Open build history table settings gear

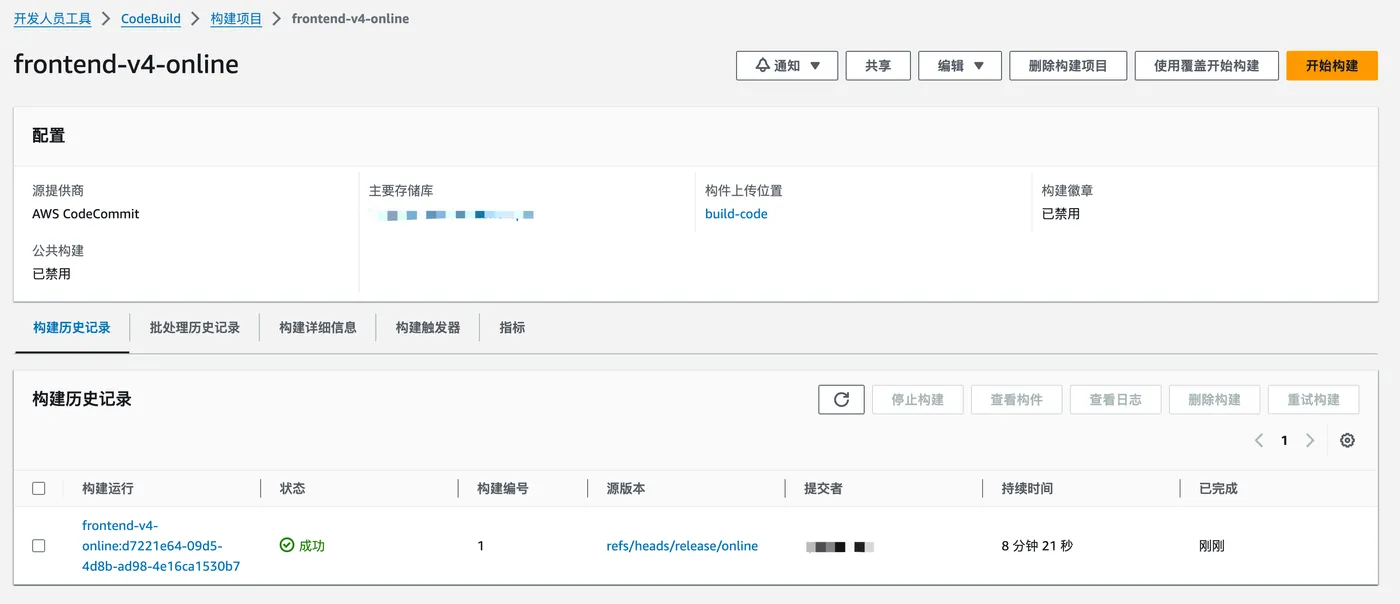point(1347,440)
